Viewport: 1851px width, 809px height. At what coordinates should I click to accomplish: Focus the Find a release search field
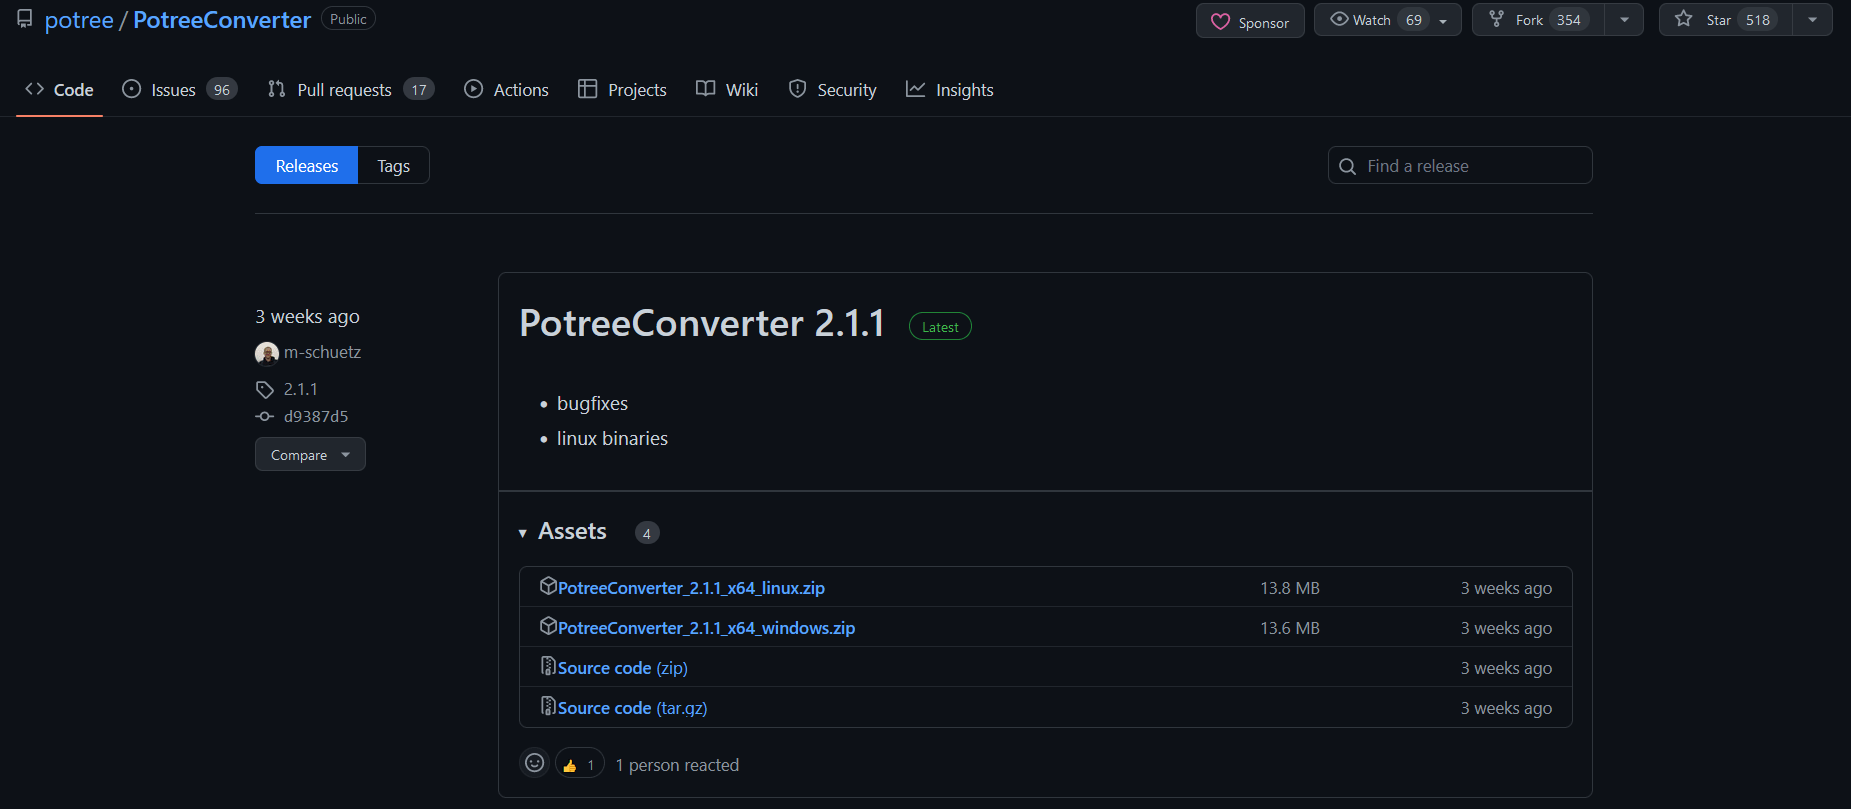pyautogui.click(x=1460, y=165)
